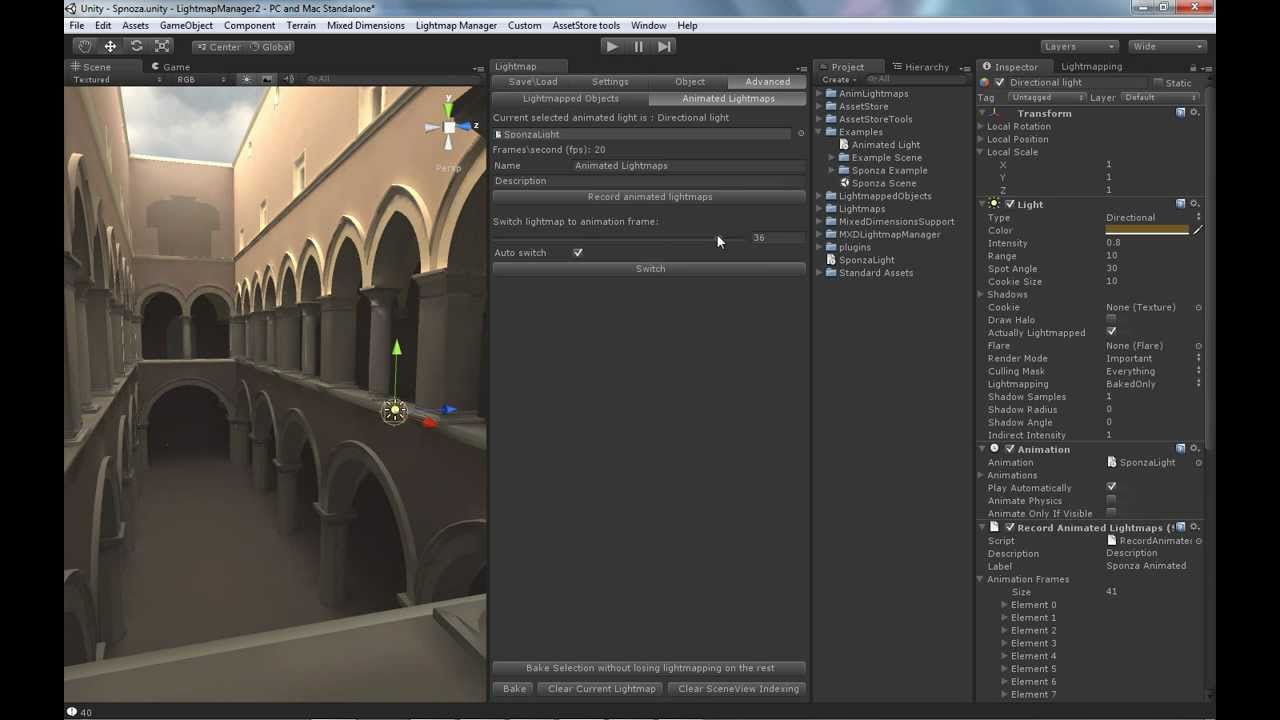Open the Wide layout dropdown
Image resolution: width=1280 pixels, height=720 pixels.
[x=1167, y=46]
